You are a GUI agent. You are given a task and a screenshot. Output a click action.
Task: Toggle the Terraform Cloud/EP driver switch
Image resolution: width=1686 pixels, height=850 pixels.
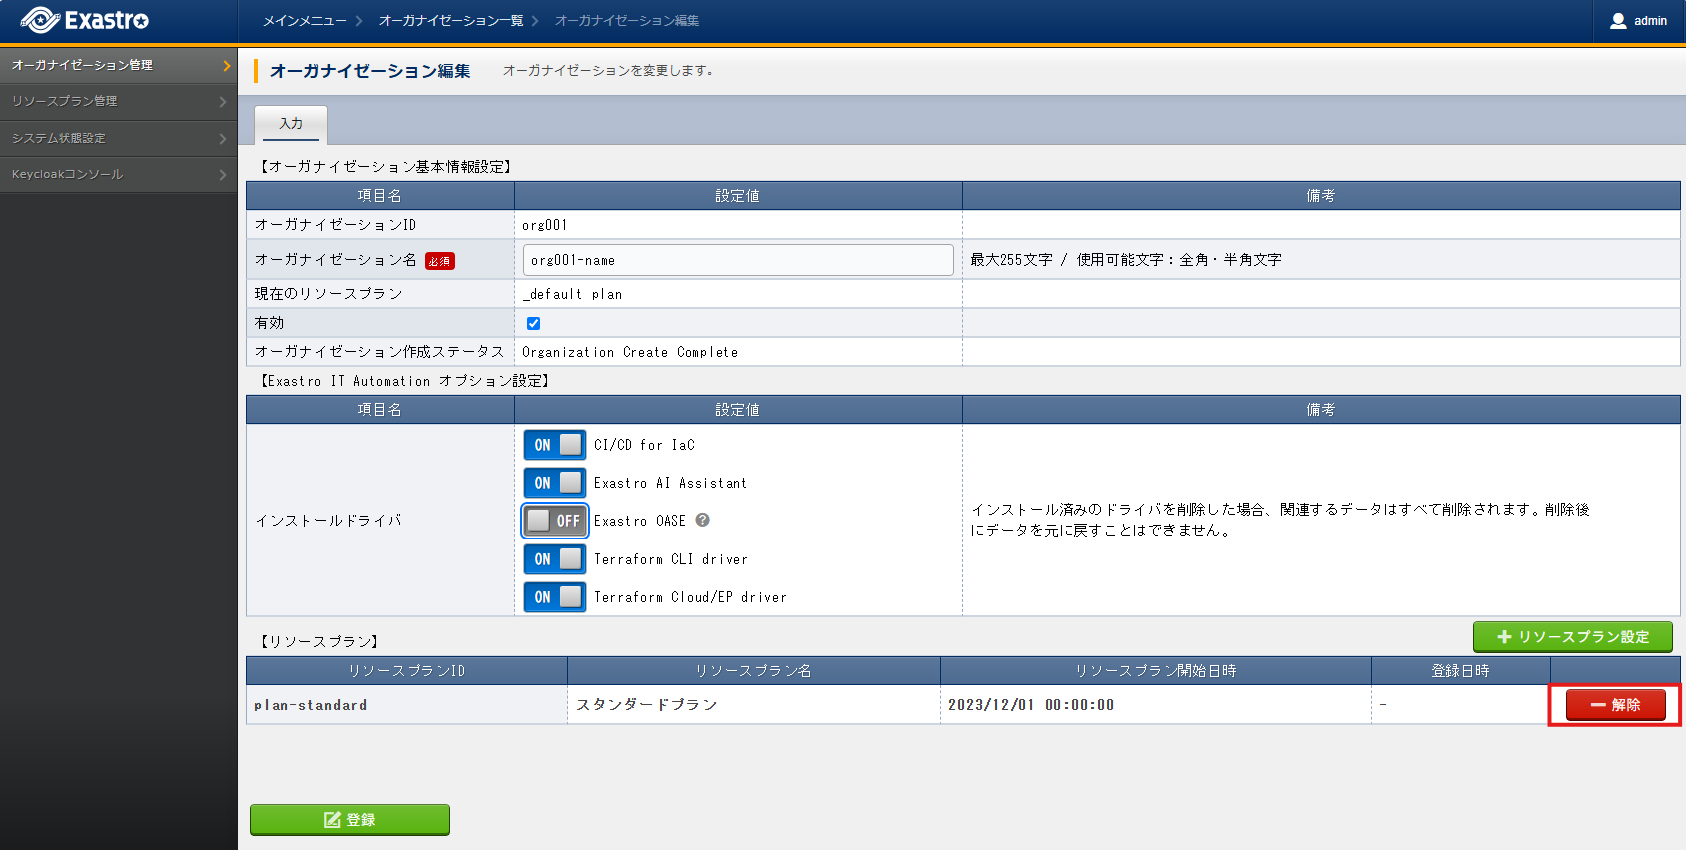(555, 597)
